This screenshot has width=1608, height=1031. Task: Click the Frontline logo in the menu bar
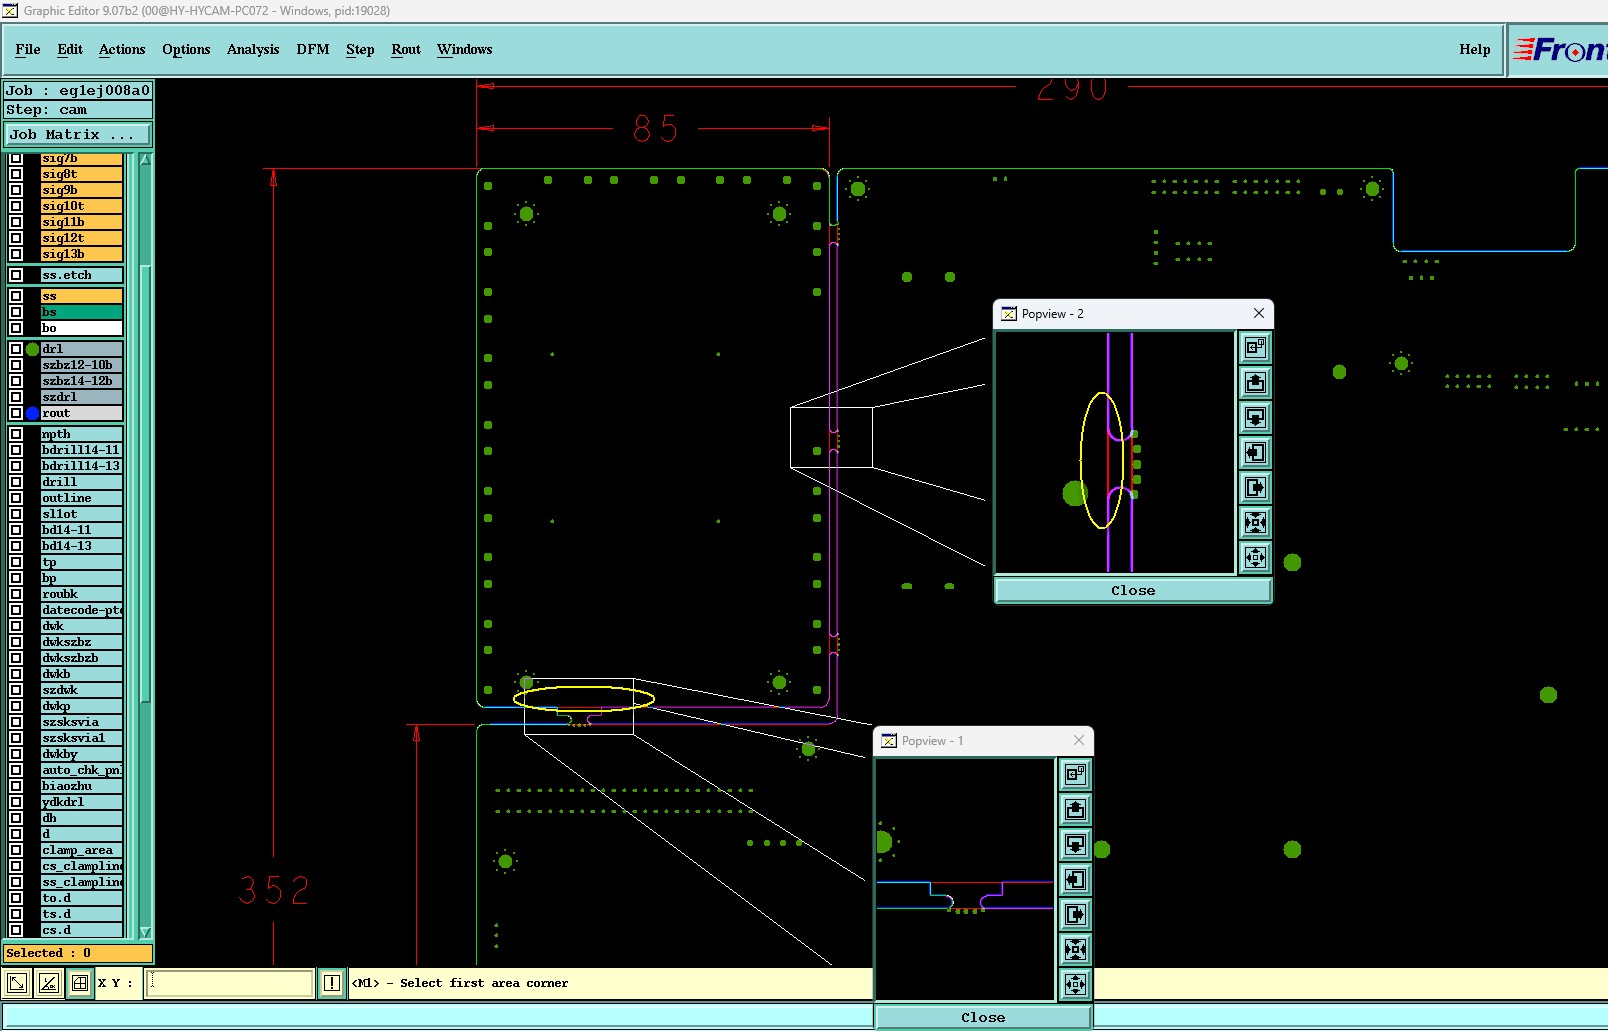[x=1558, y=49]
